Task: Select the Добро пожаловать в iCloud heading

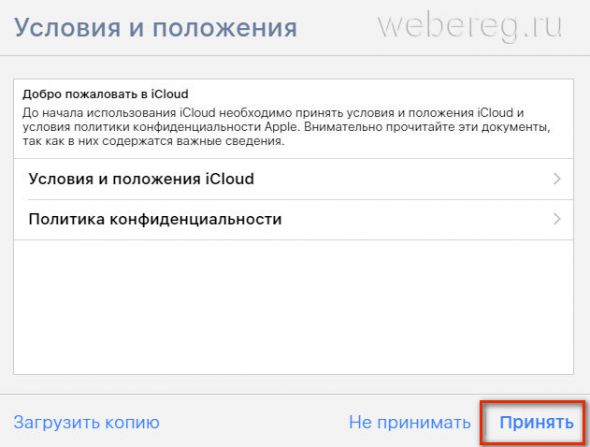Action: coord(105,94)
